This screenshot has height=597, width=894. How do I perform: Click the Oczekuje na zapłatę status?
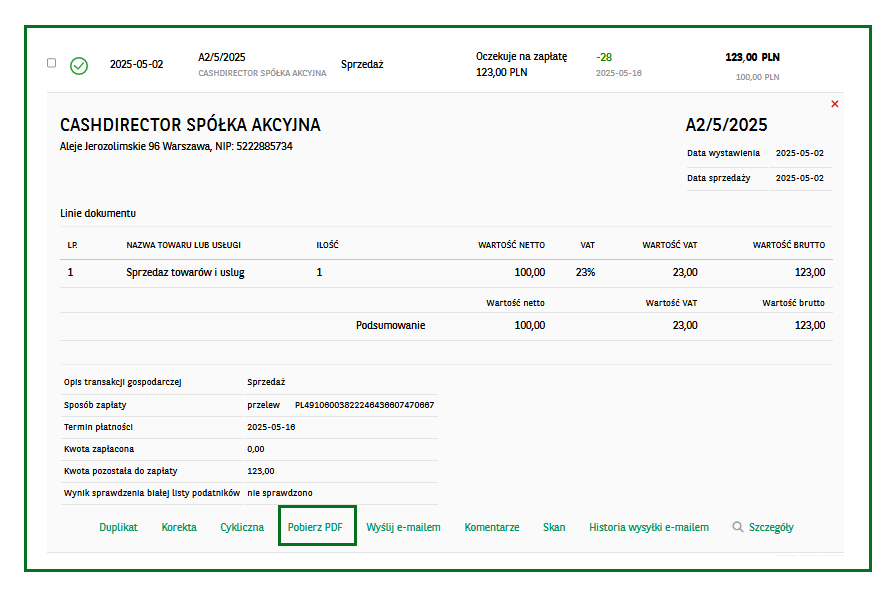(x=521, y=56)
